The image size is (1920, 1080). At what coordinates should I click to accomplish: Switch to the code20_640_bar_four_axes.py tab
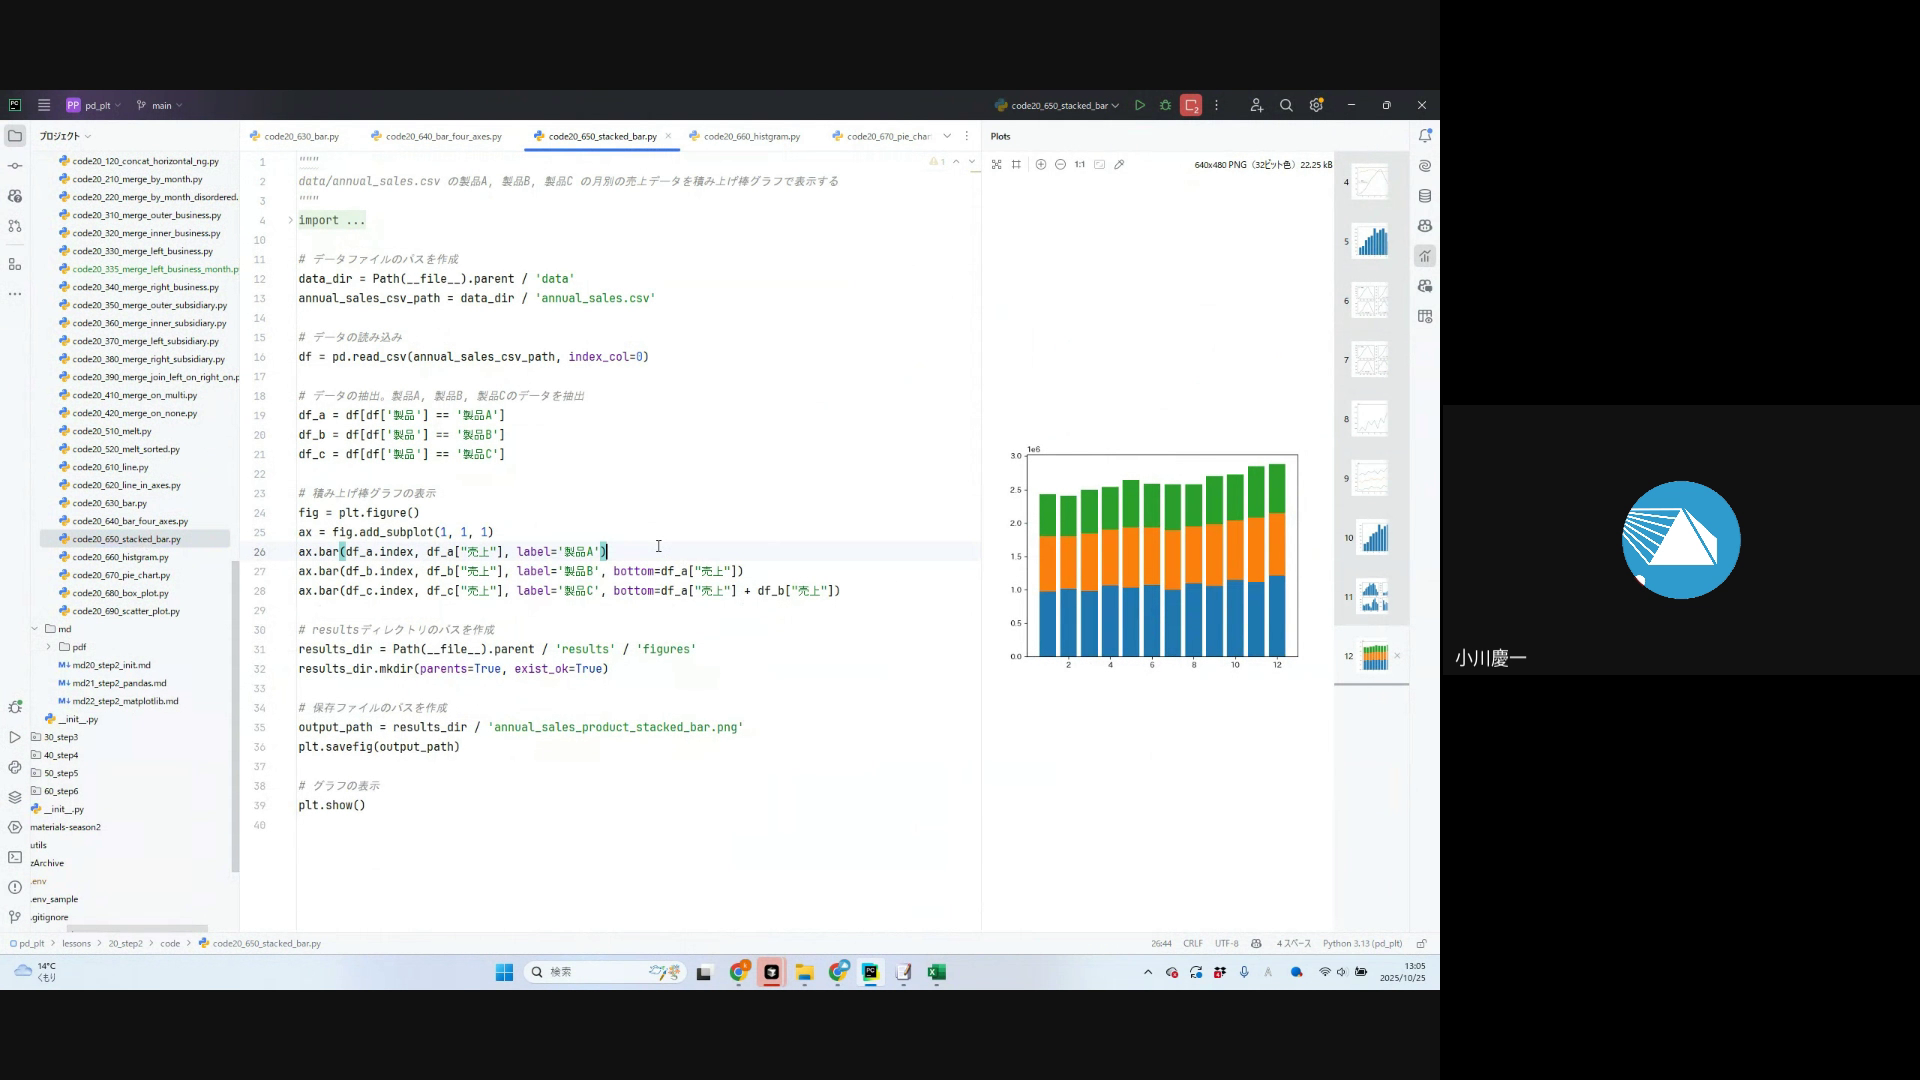pos(443,136)
